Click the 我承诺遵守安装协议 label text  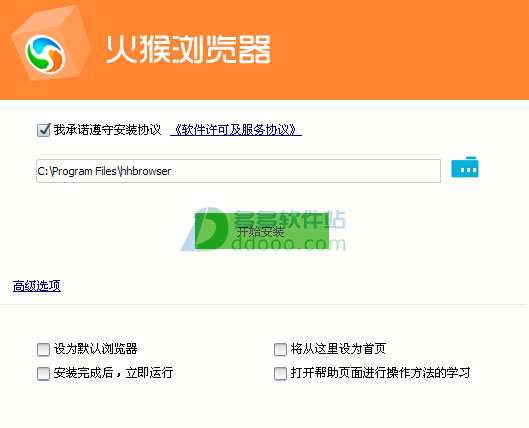[107, 130]
